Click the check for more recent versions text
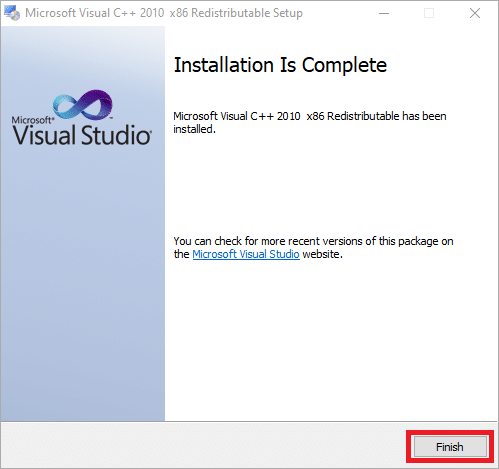The image size is (499, 469). click(313, 247)
